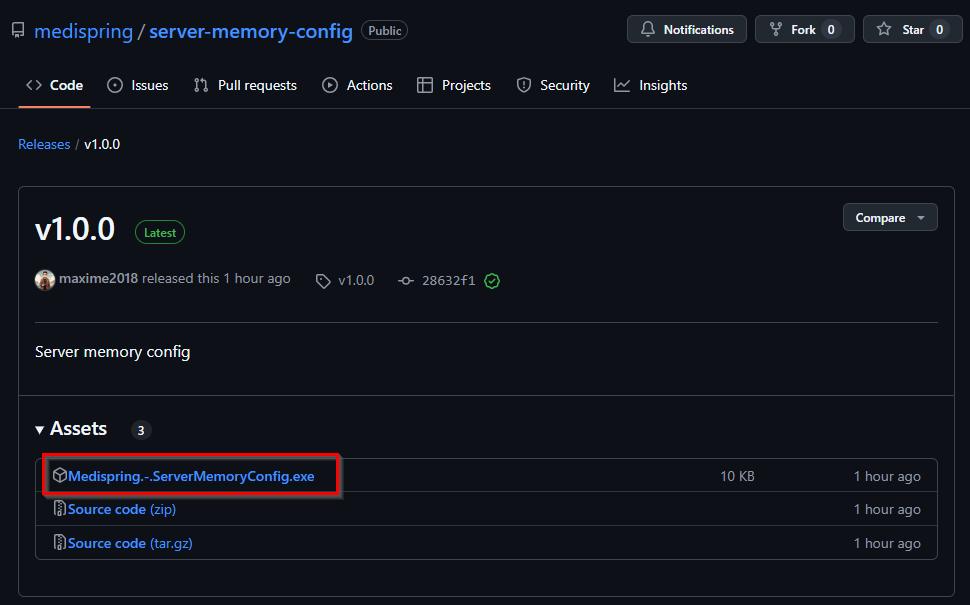This screenshot has width=970, height=605.
Task: Click the 'released this 1 hour ago' text
Action: (216, 279)
